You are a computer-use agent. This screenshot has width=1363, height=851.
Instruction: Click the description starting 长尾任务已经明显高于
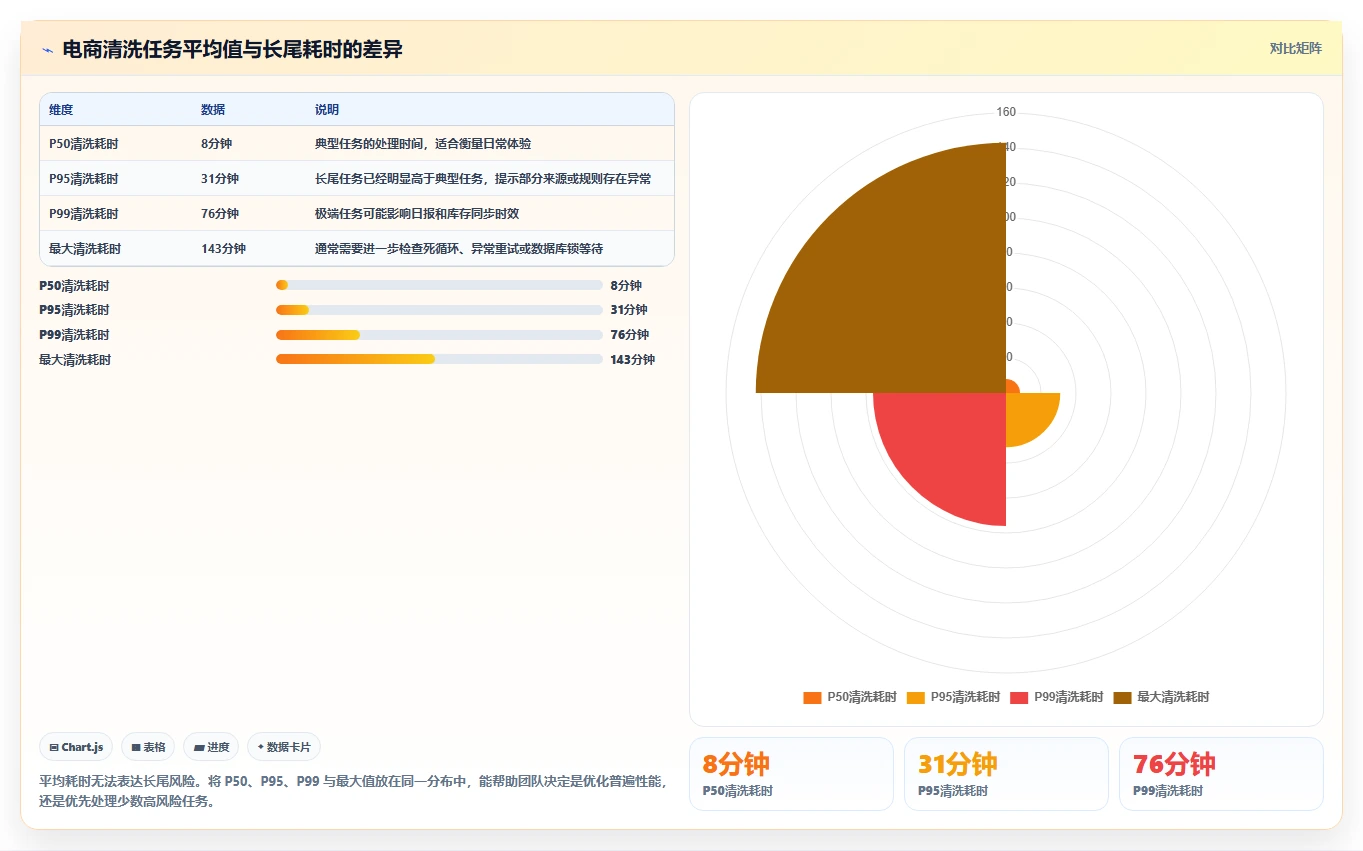(x=483, y=179)
